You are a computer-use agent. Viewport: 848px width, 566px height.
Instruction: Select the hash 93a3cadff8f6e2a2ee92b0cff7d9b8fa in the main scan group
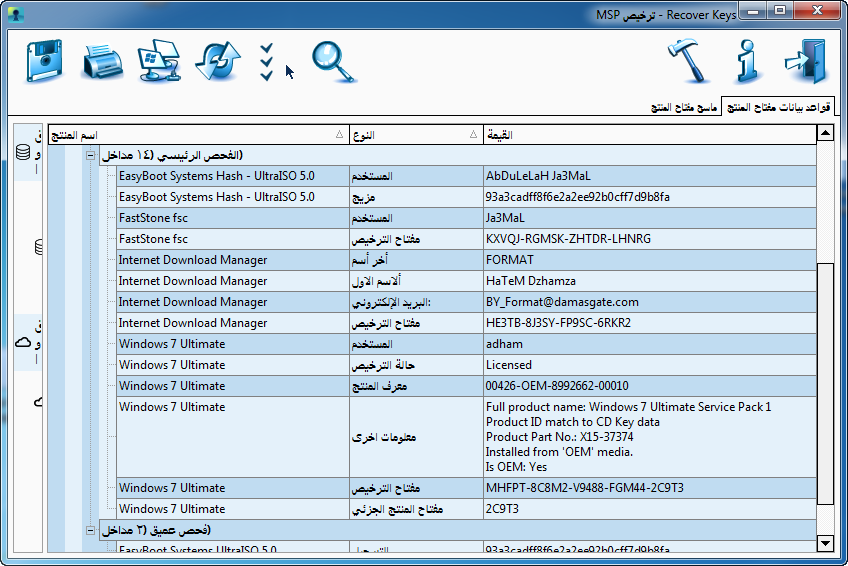(650, 197)
